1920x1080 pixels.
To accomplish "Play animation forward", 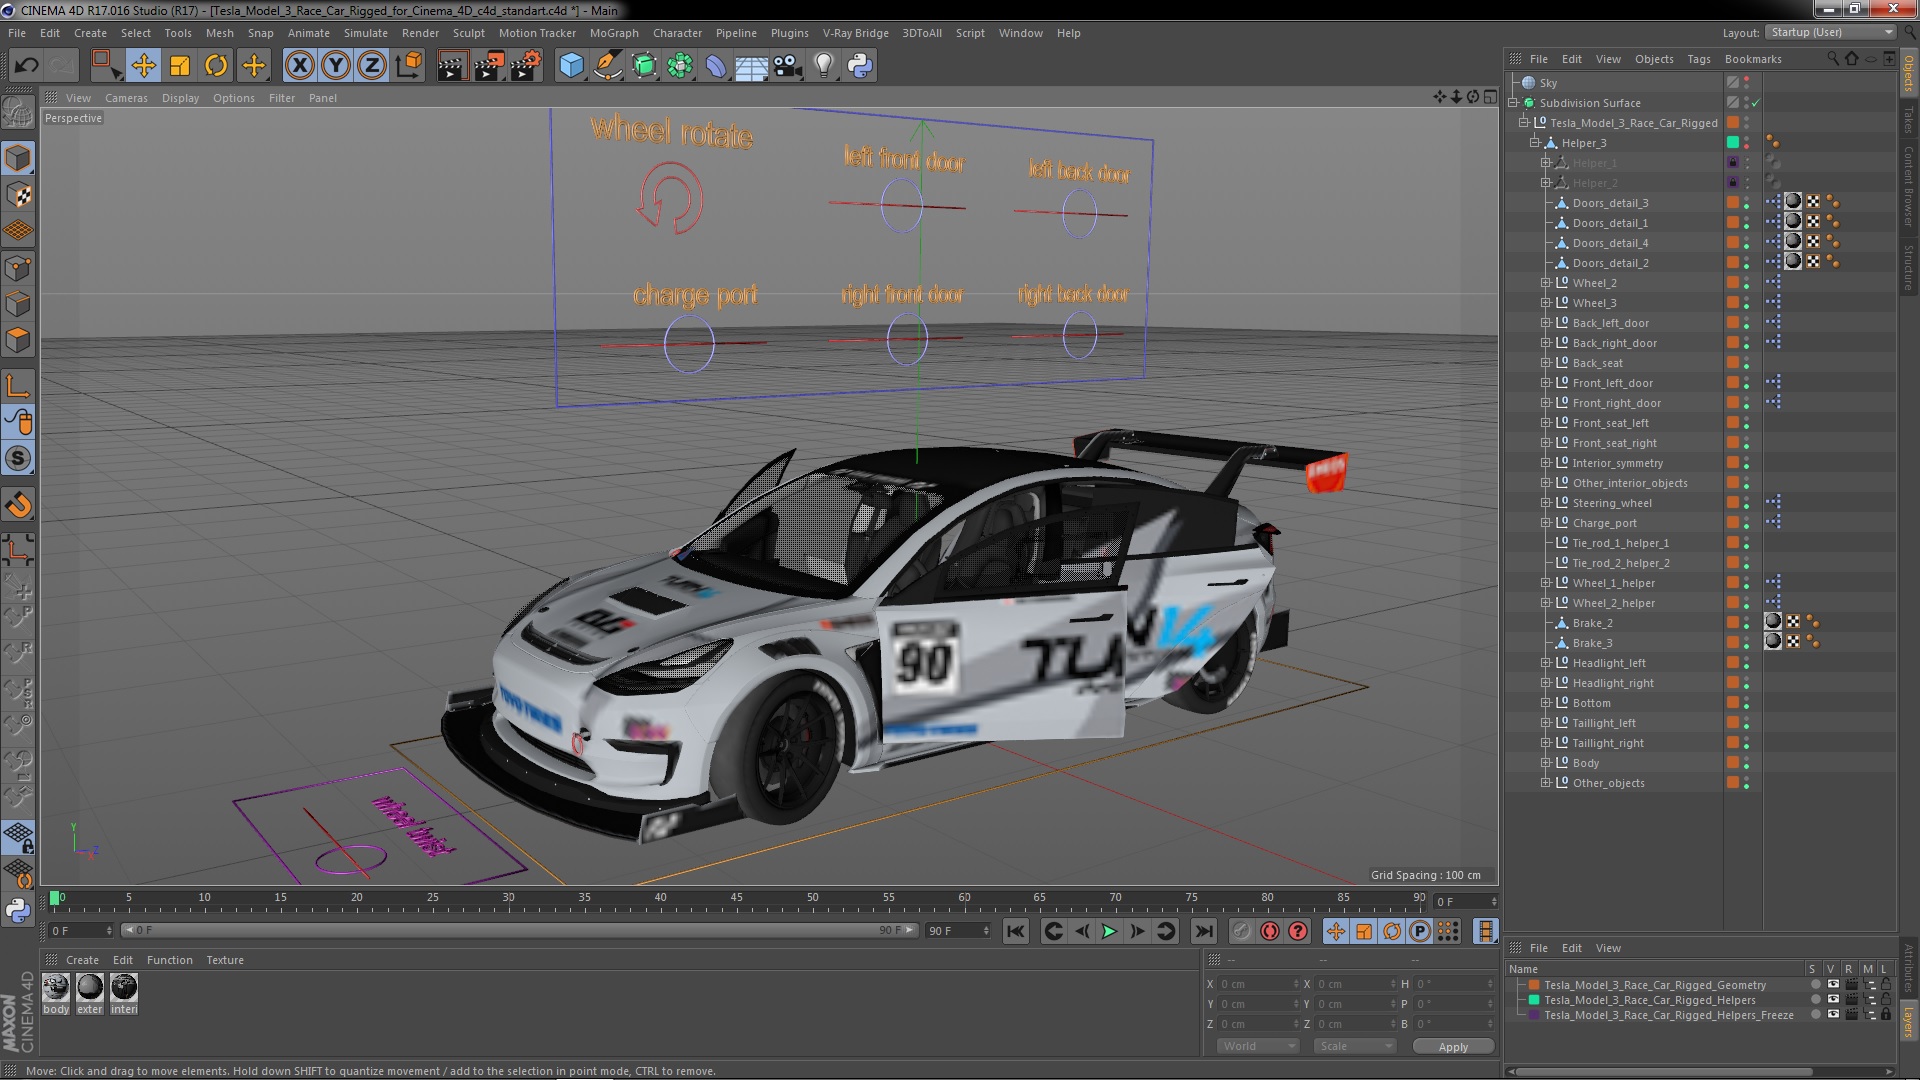I will click(1109, 931).
